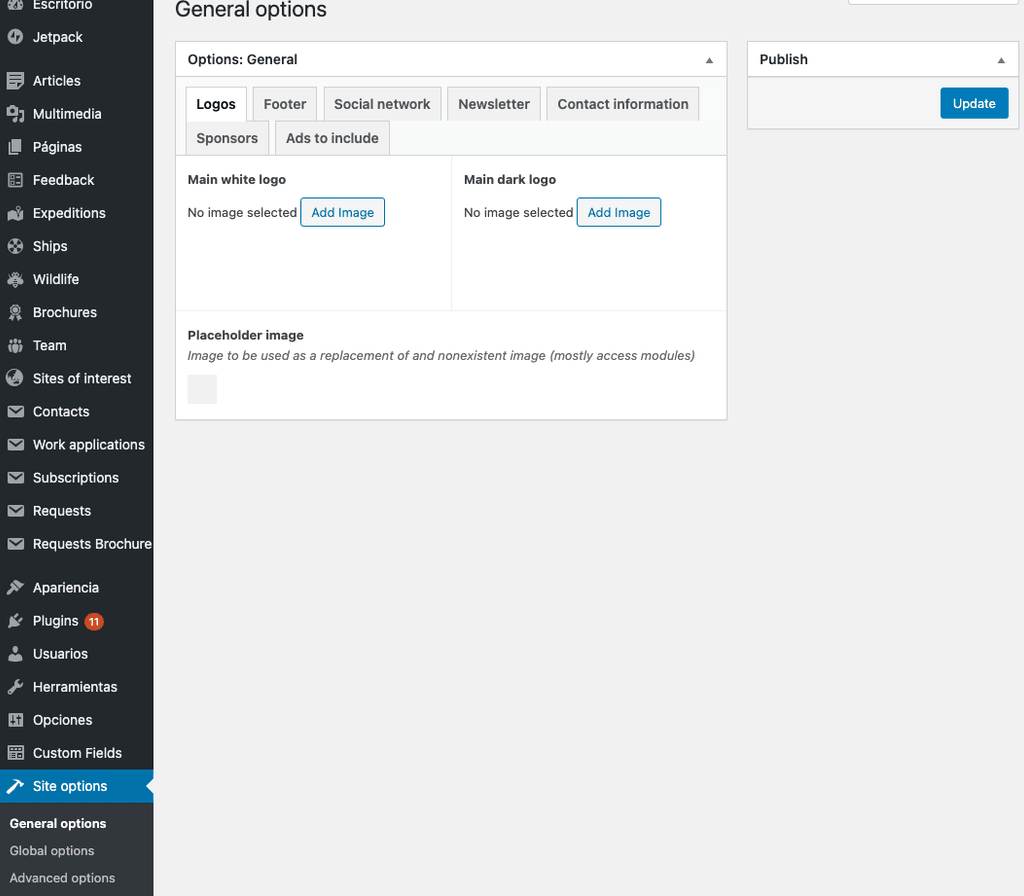Add image for Main dark logo
Screen dimensions: 1024x896
click(x=618, y=212)
